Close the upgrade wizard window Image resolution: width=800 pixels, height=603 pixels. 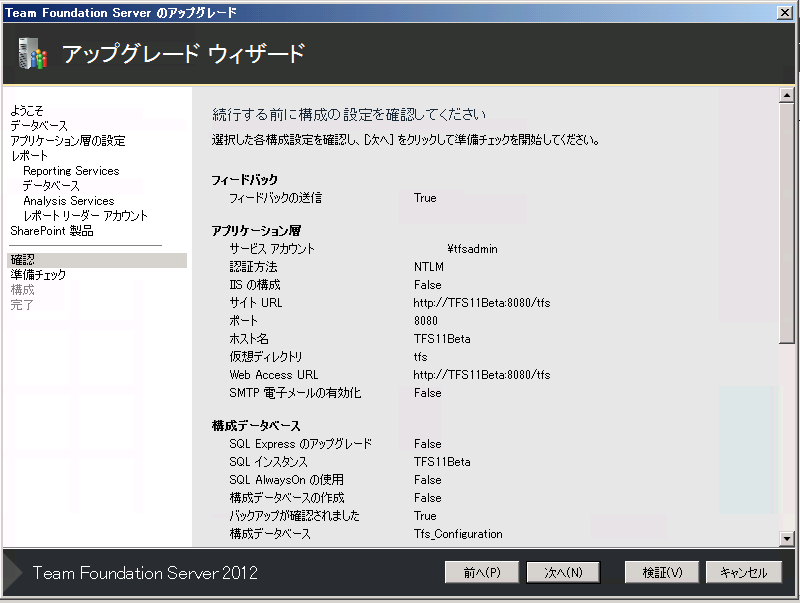(x=785, y=13)
